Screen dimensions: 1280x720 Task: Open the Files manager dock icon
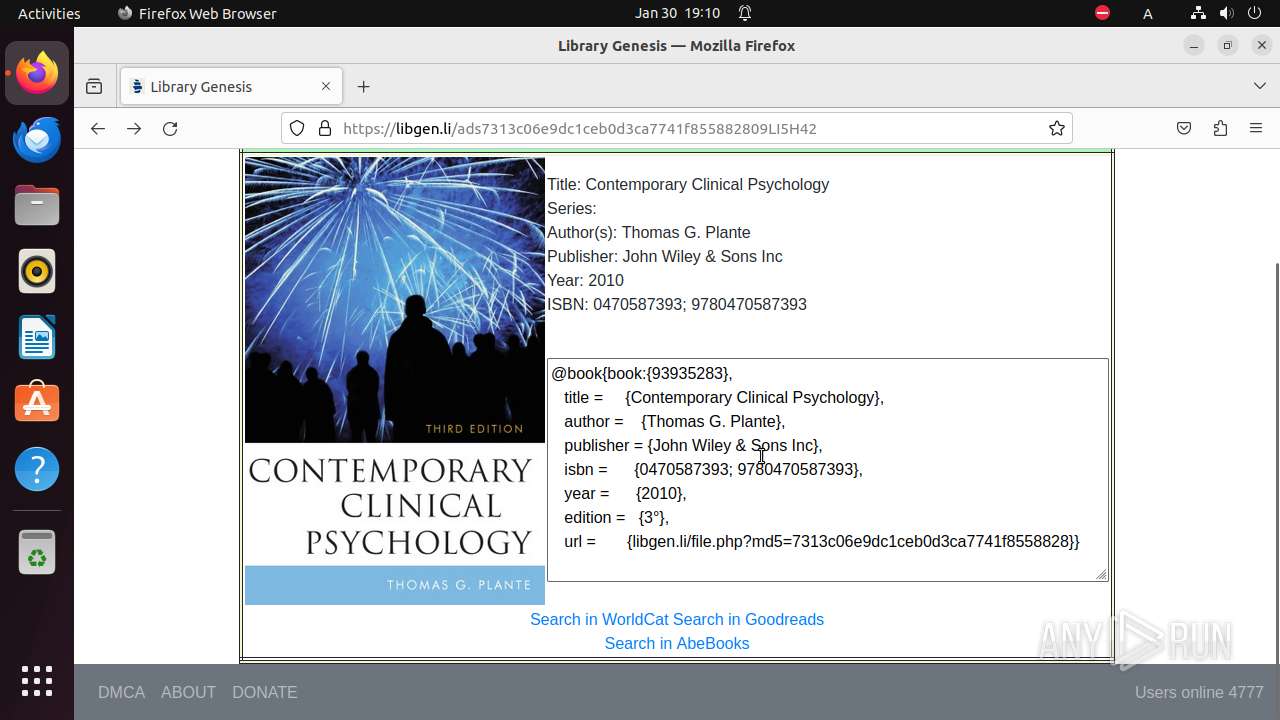tap(37, 205)
